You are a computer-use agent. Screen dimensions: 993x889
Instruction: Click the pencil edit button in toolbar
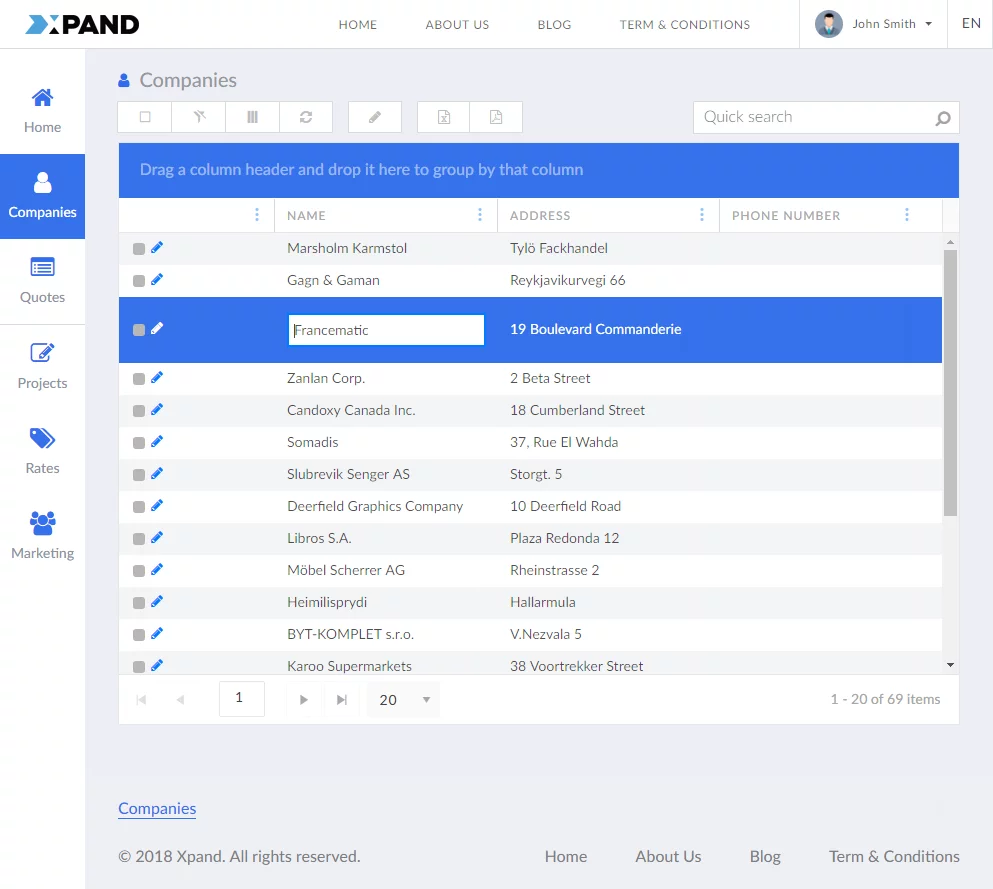375,117
